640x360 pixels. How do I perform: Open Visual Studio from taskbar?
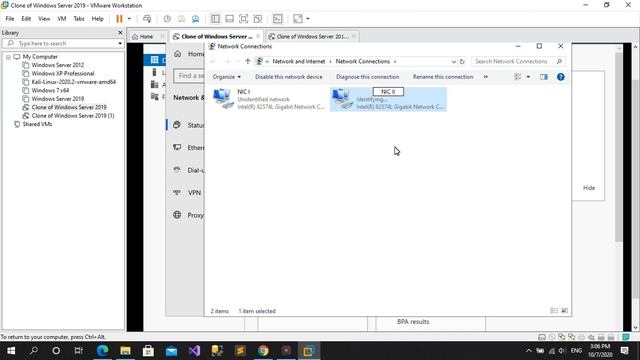click(194, 351)
